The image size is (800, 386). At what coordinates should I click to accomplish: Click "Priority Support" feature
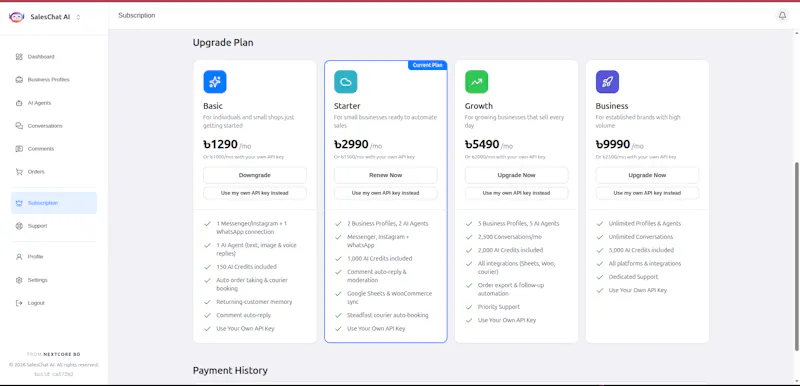pyautogui.click(x=499, y=307)
